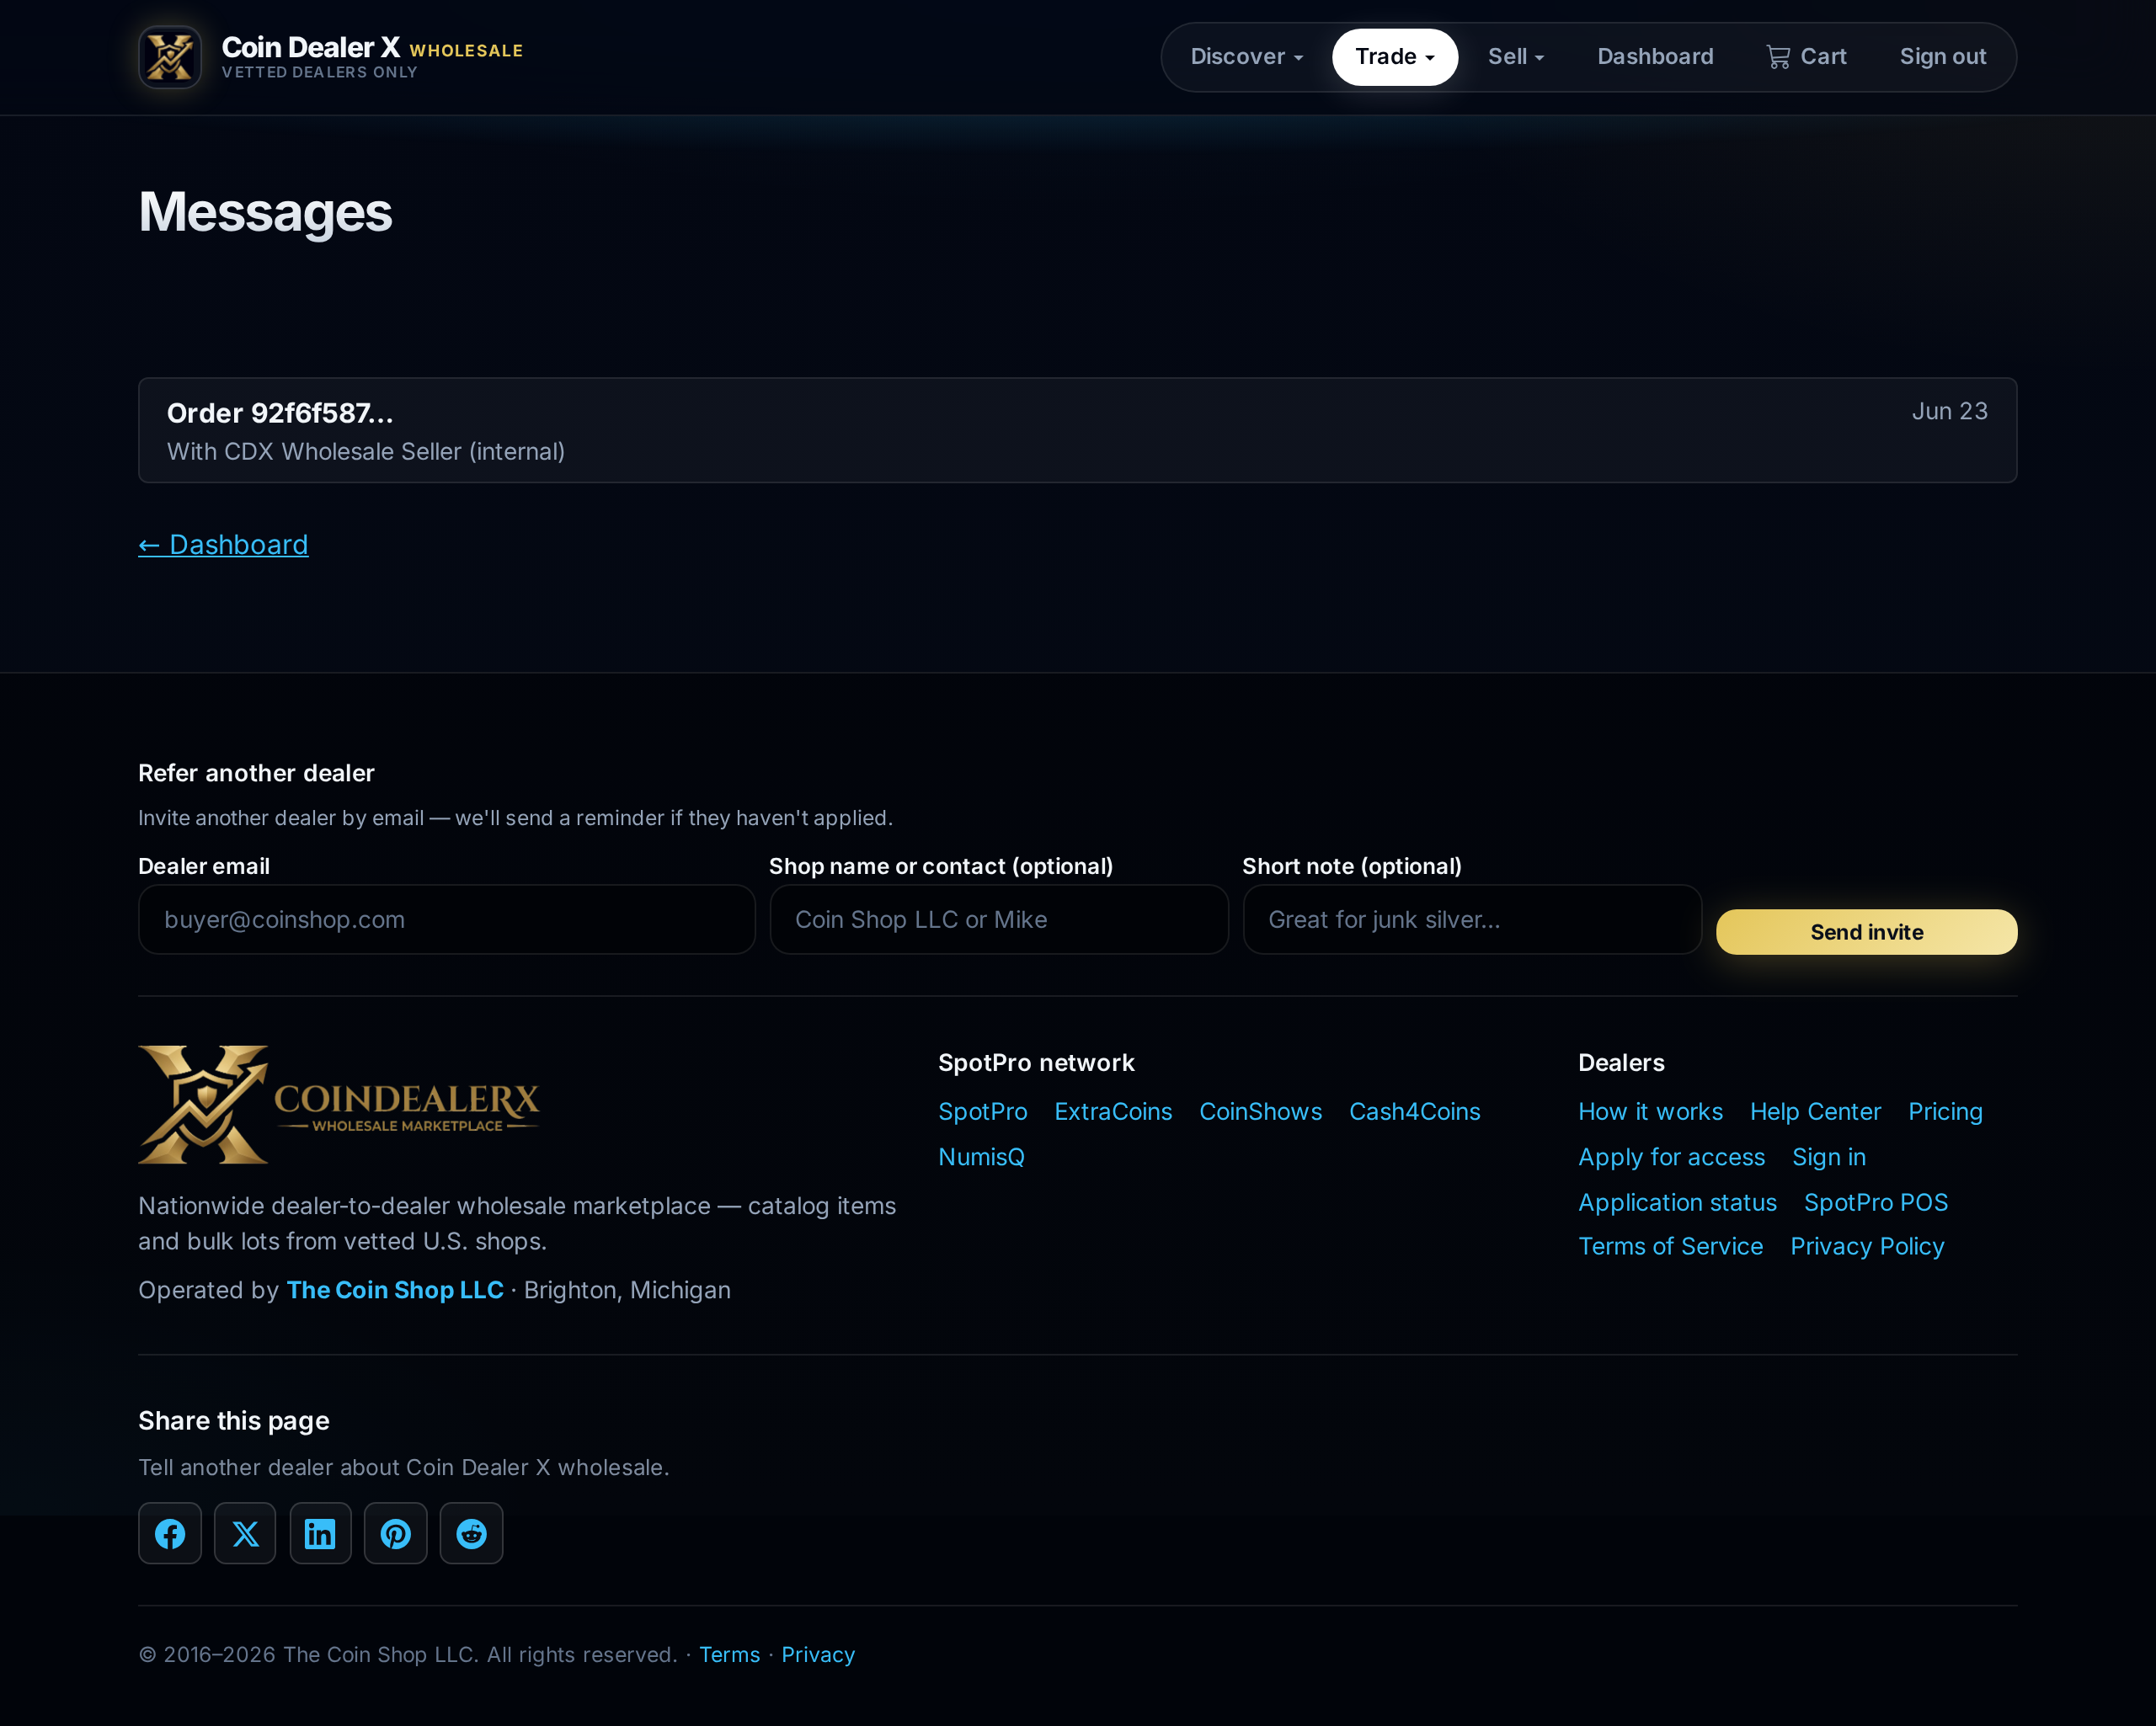Follow the back arrow Dashboard link
Viewport: 2156px width, 1726px height.
coord(223,544)
